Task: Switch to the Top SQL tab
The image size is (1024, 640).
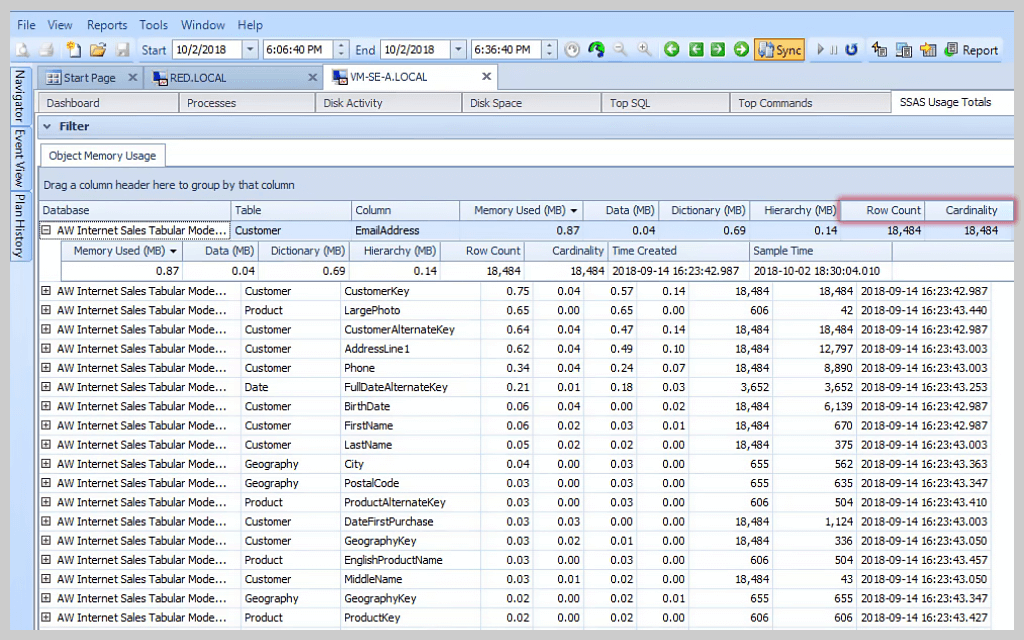Action: 665,101
